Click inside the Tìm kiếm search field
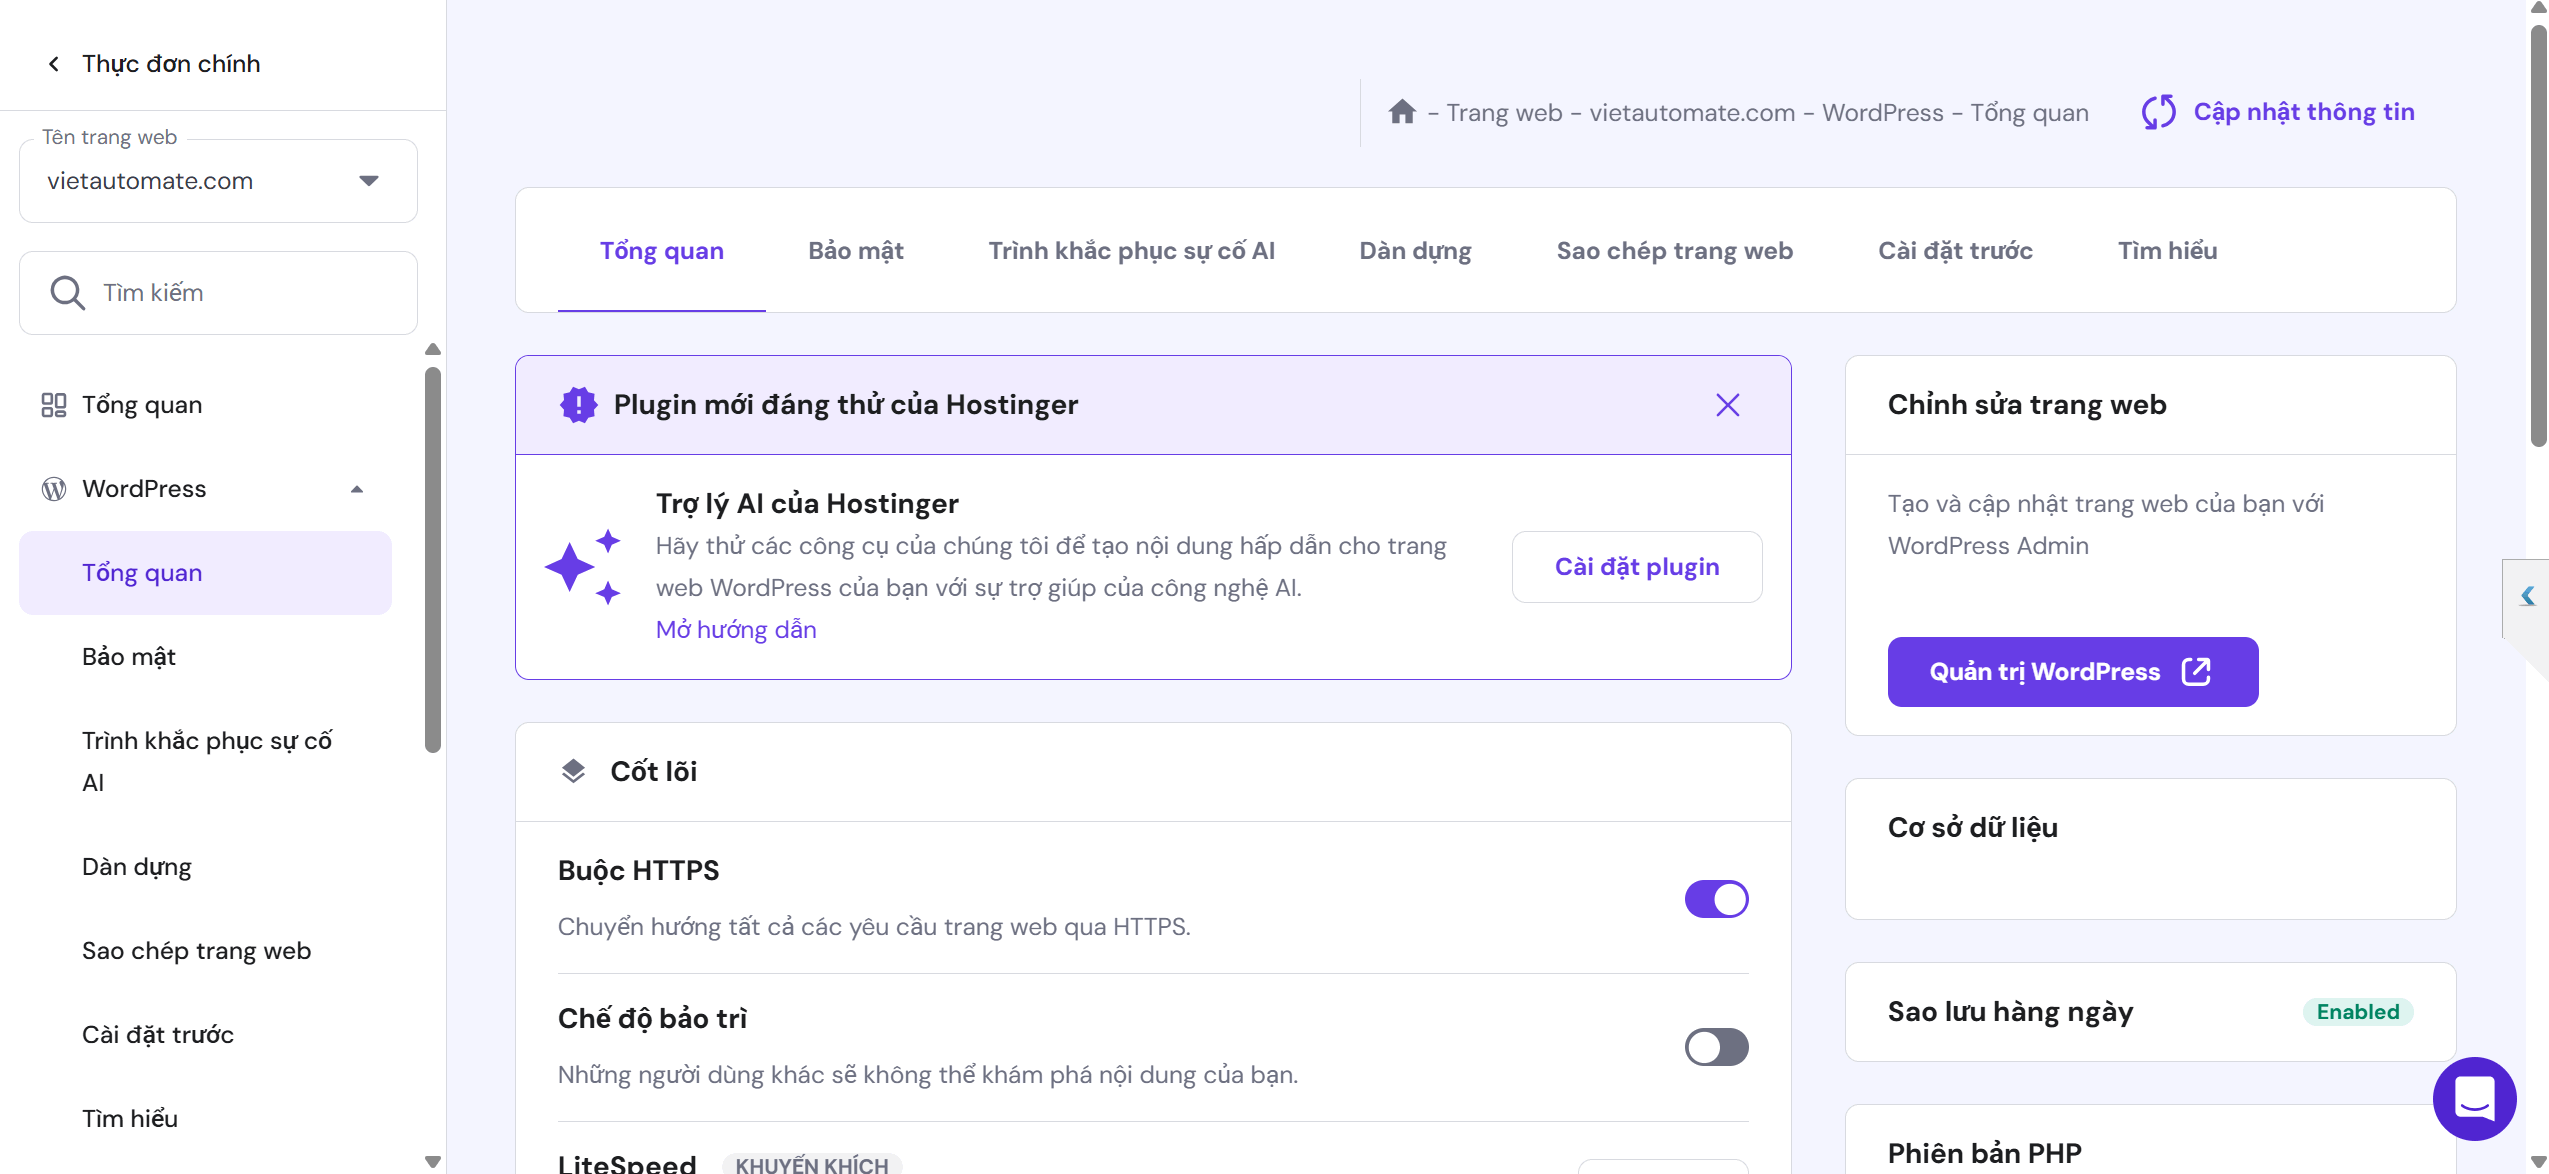 click(x=218, y=293)
